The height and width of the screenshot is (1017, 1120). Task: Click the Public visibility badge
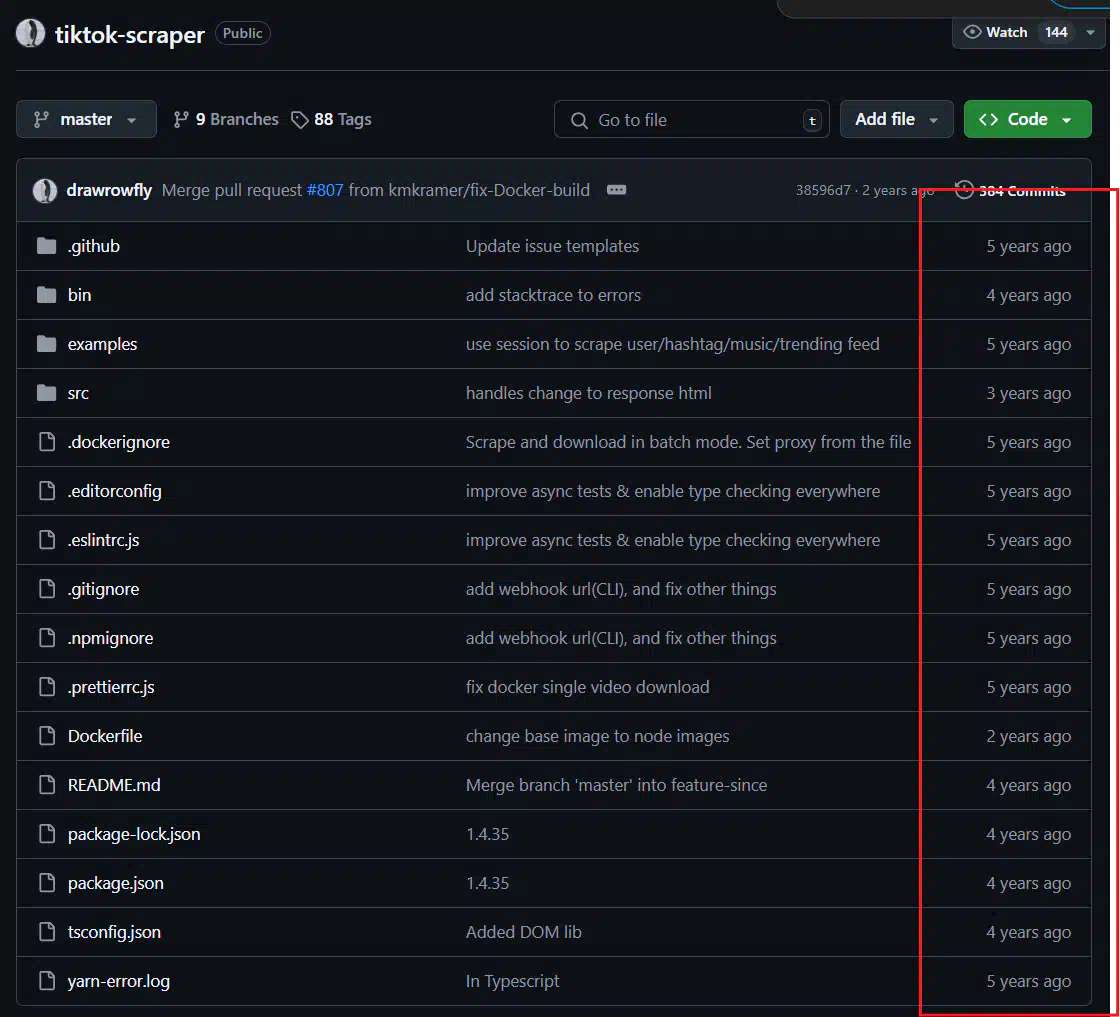pyautogui.click(x=243, y=33)
